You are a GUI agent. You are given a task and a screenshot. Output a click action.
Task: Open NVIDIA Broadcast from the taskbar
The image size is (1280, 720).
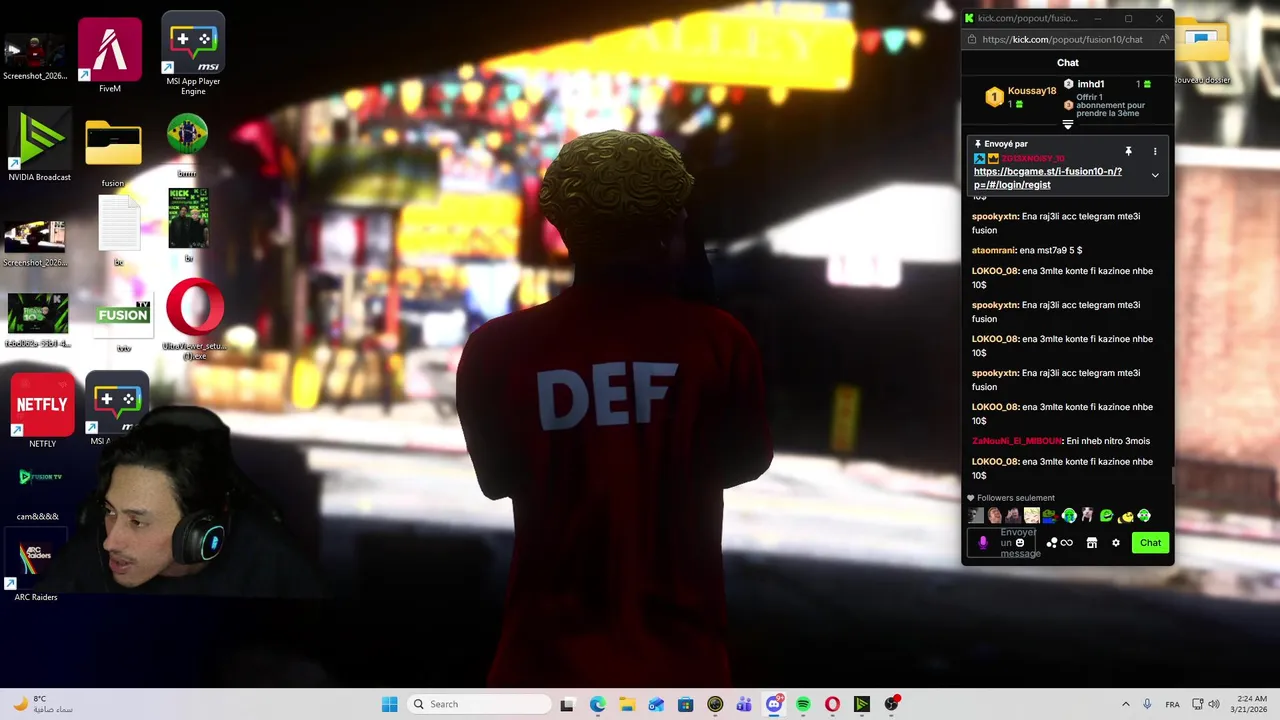coord(862,704)
